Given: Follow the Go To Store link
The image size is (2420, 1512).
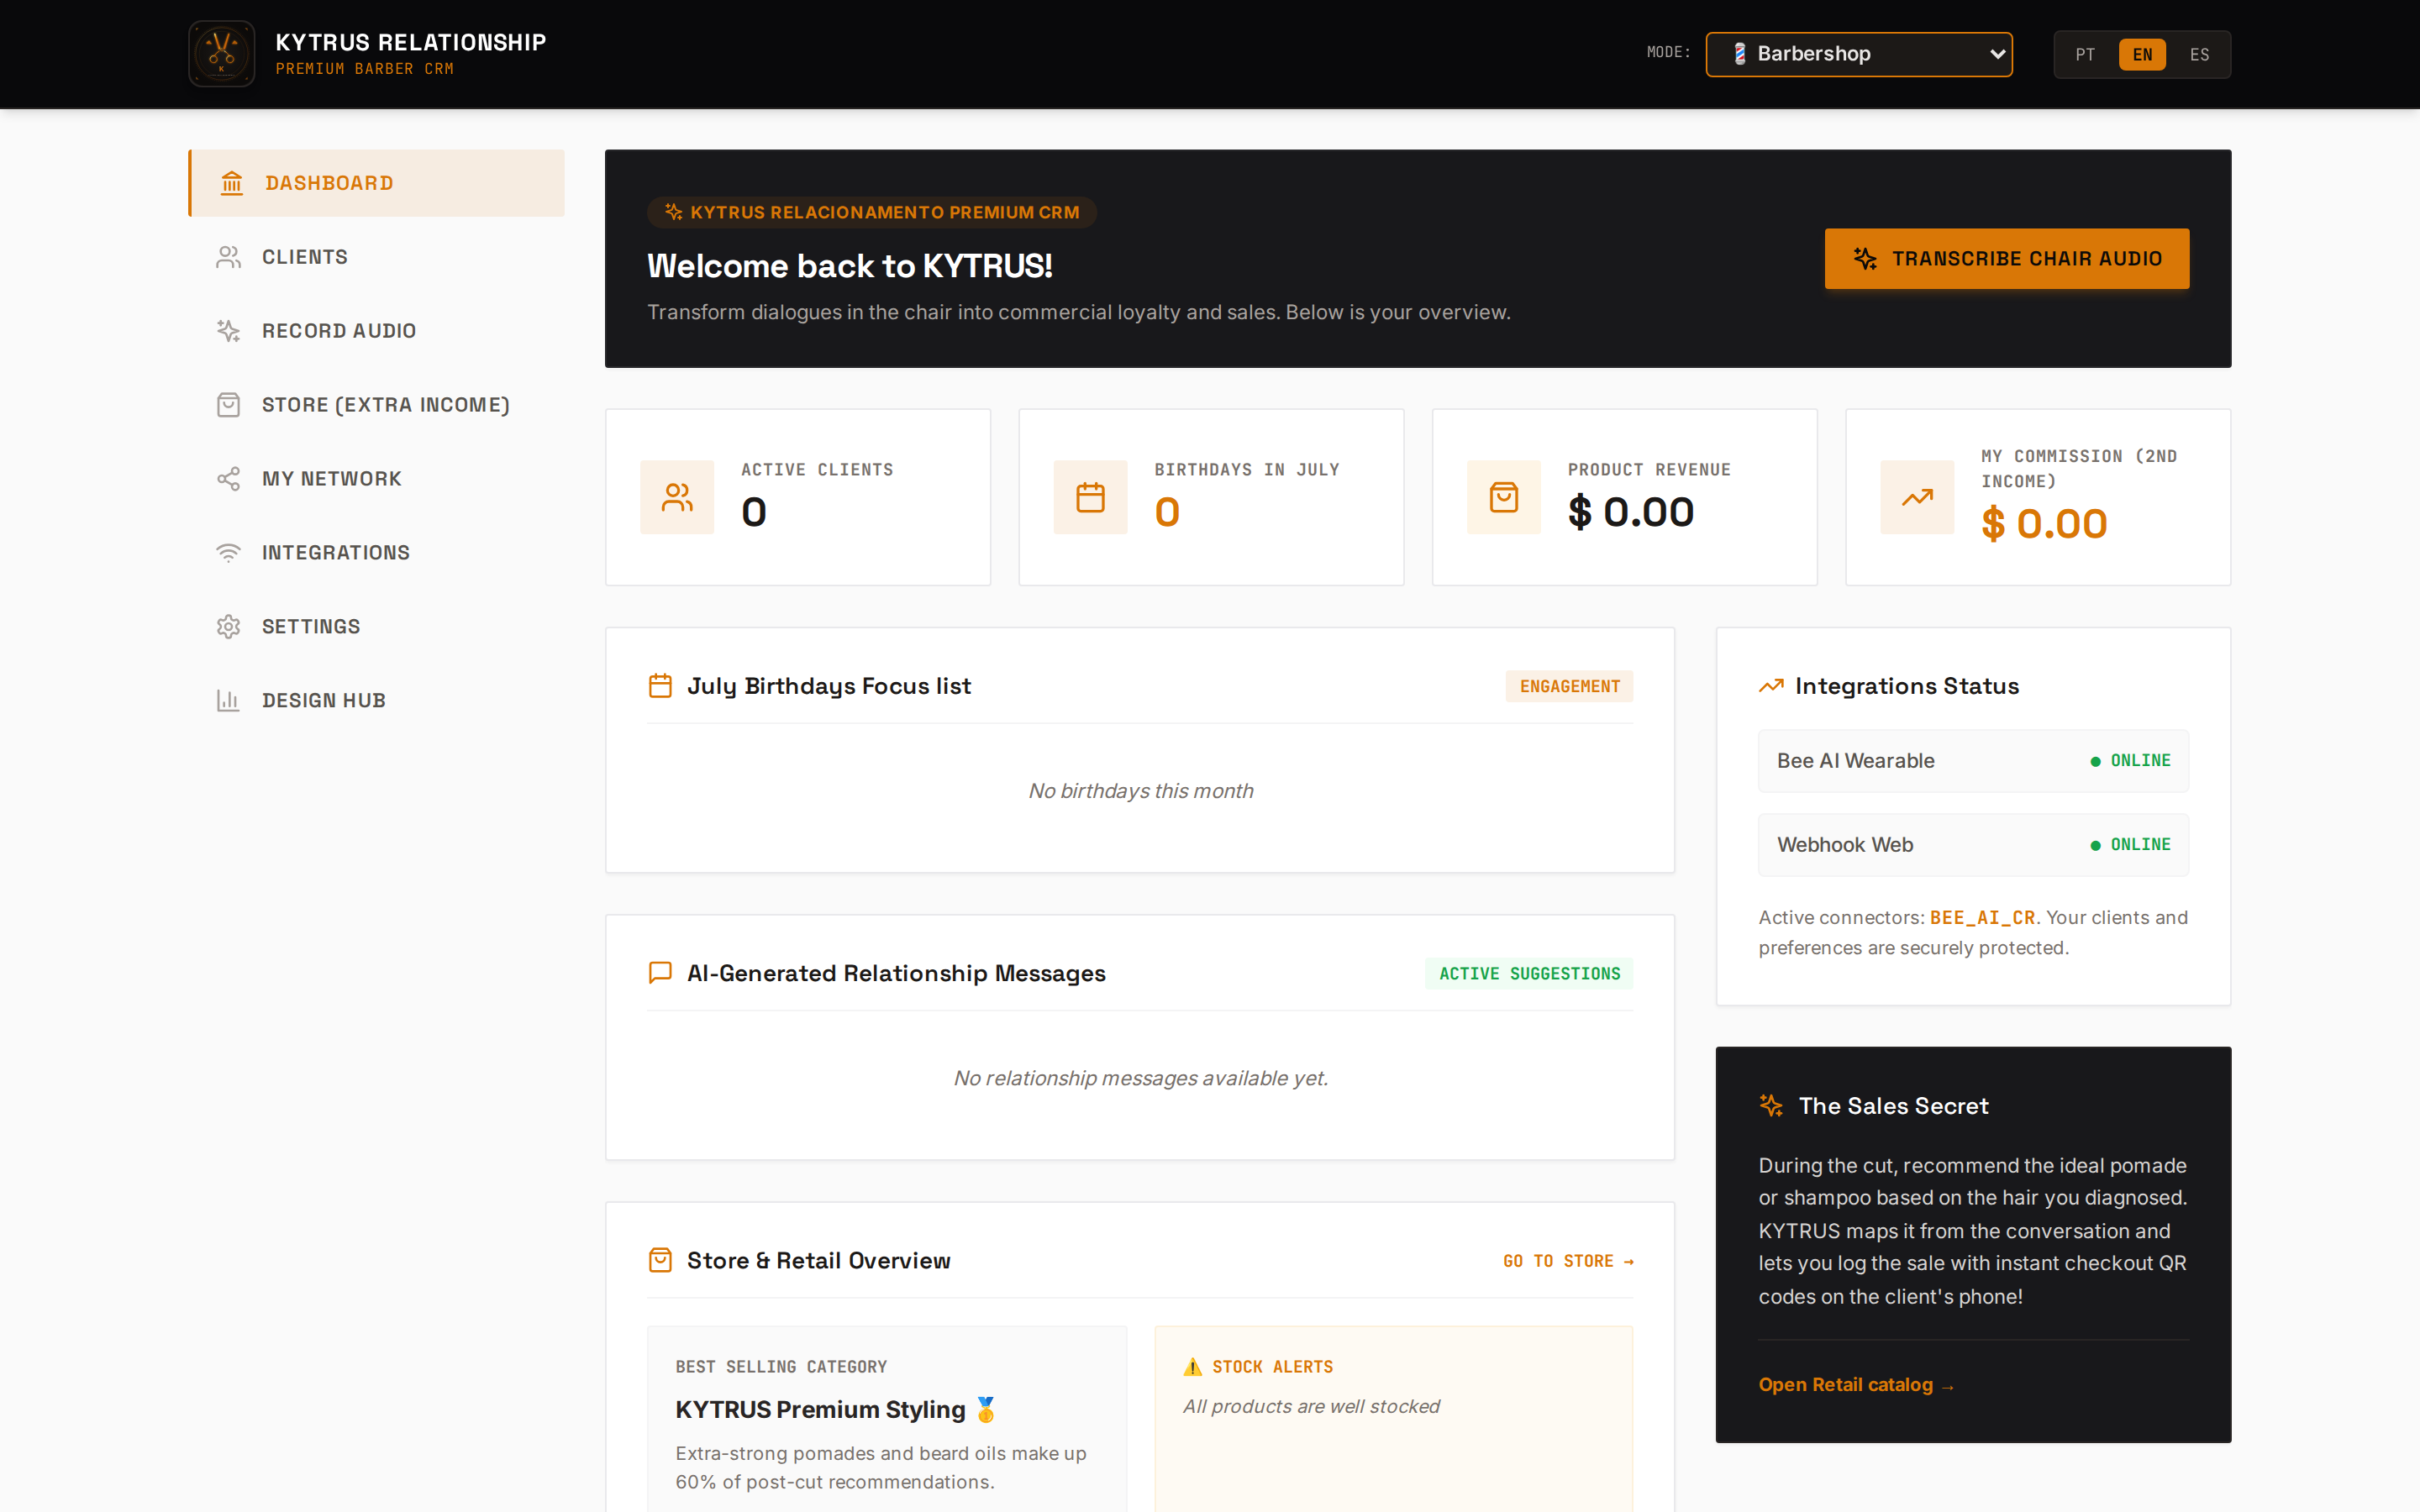Looking at the screenshot, I should (1568, 1261).
